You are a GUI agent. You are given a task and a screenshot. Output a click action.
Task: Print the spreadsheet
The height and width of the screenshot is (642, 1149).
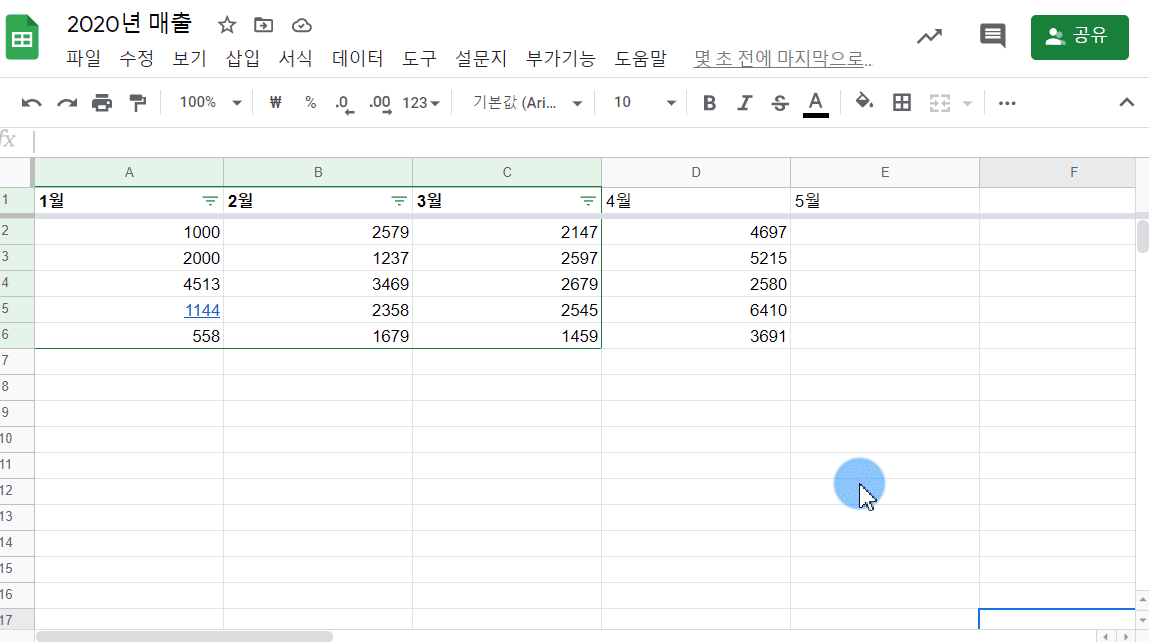coord(102,103)
